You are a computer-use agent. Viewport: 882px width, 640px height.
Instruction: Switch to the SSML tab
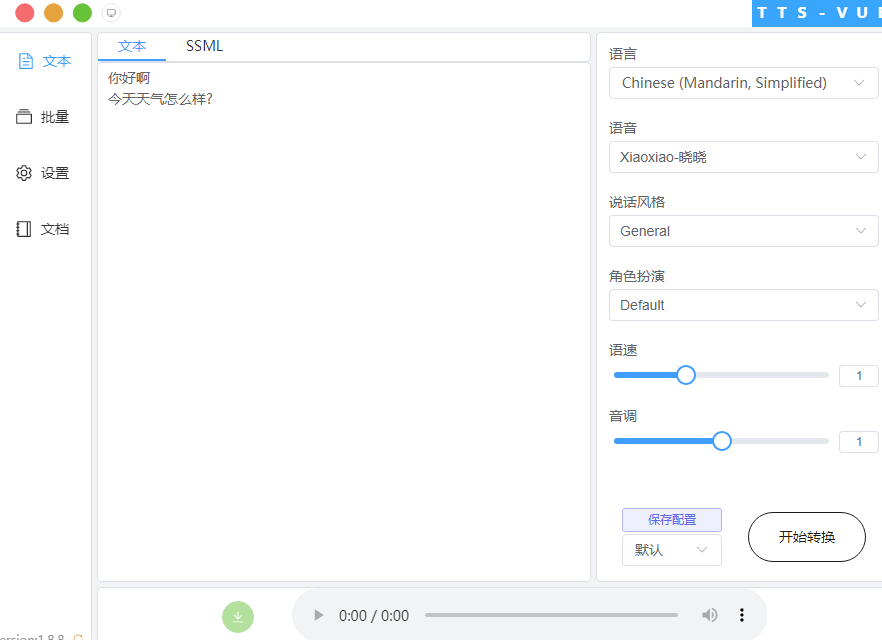(x=204, y=45)
